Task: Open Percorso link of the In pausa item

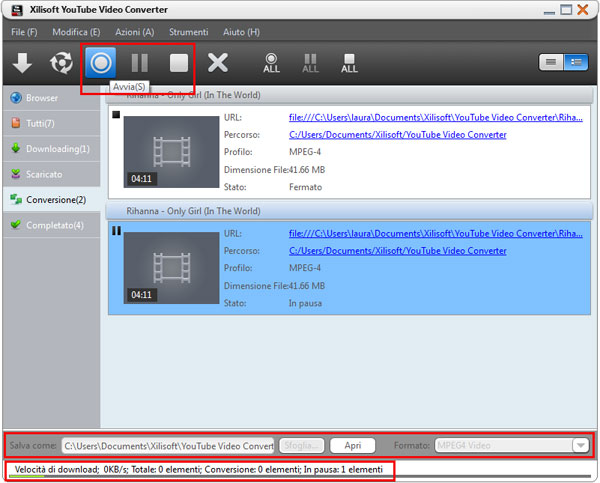Action: (x=398, y=251)
